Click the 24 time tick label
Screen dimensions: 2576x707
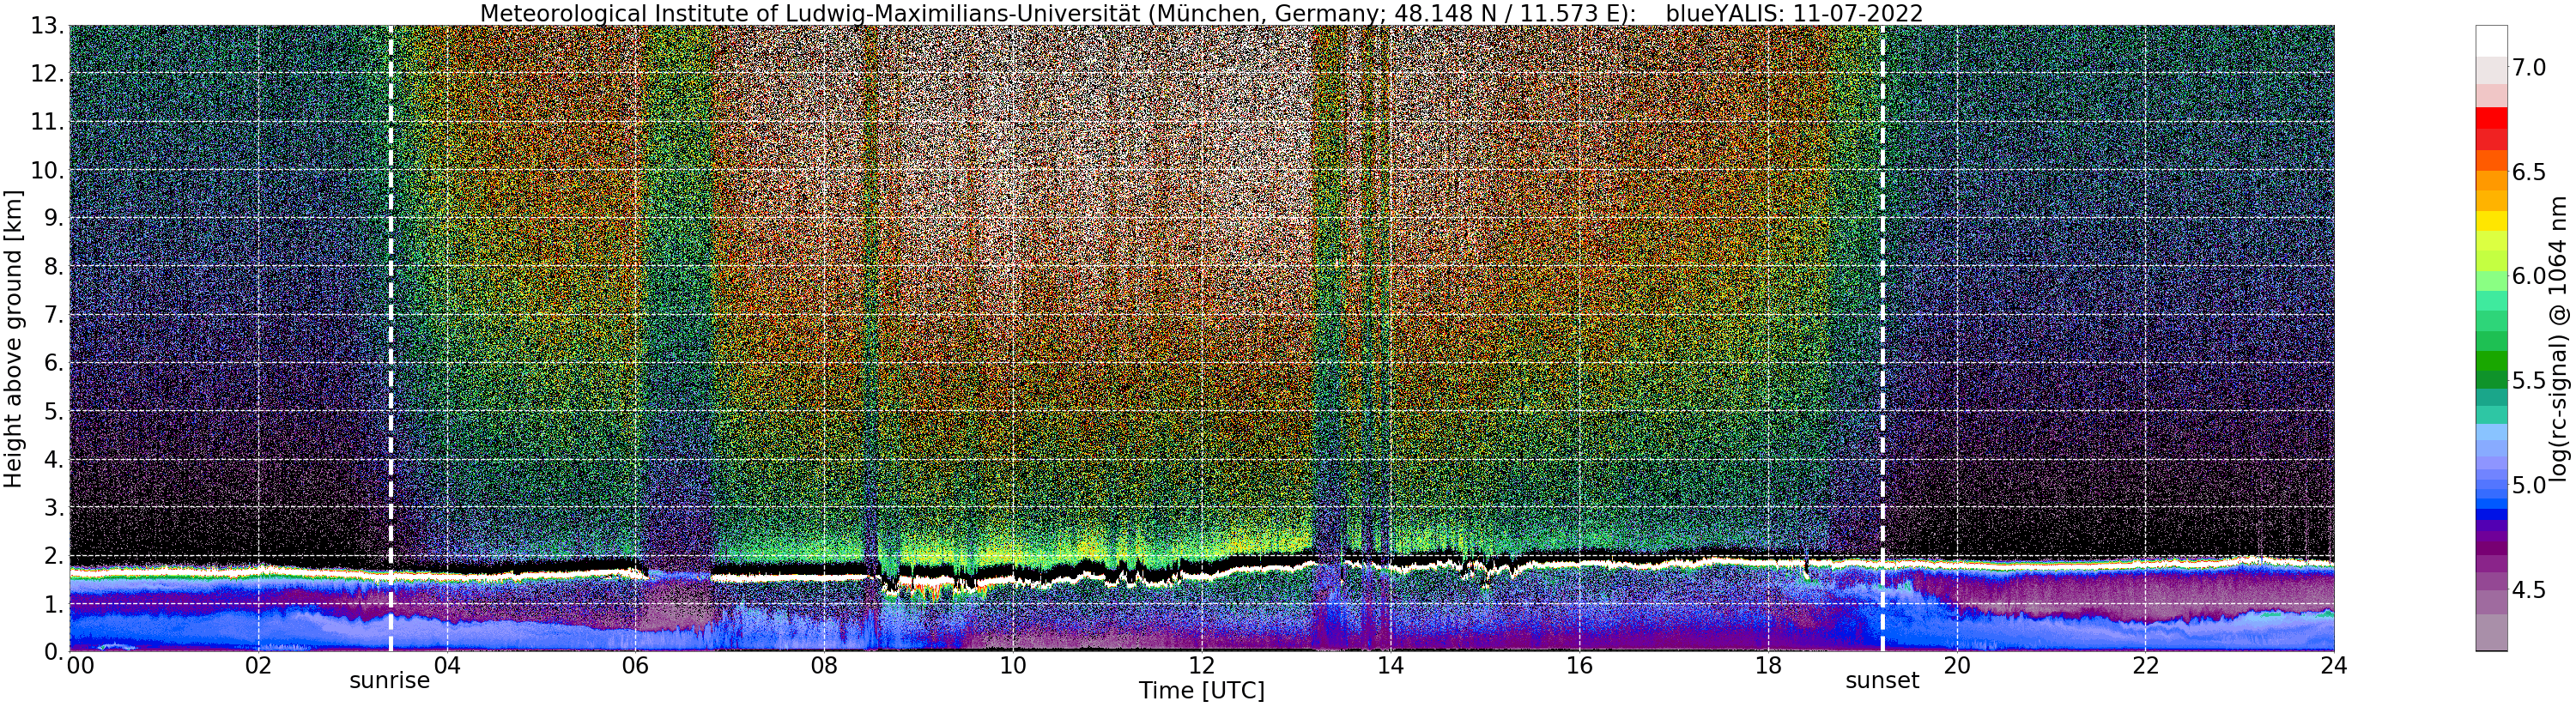2333,666
